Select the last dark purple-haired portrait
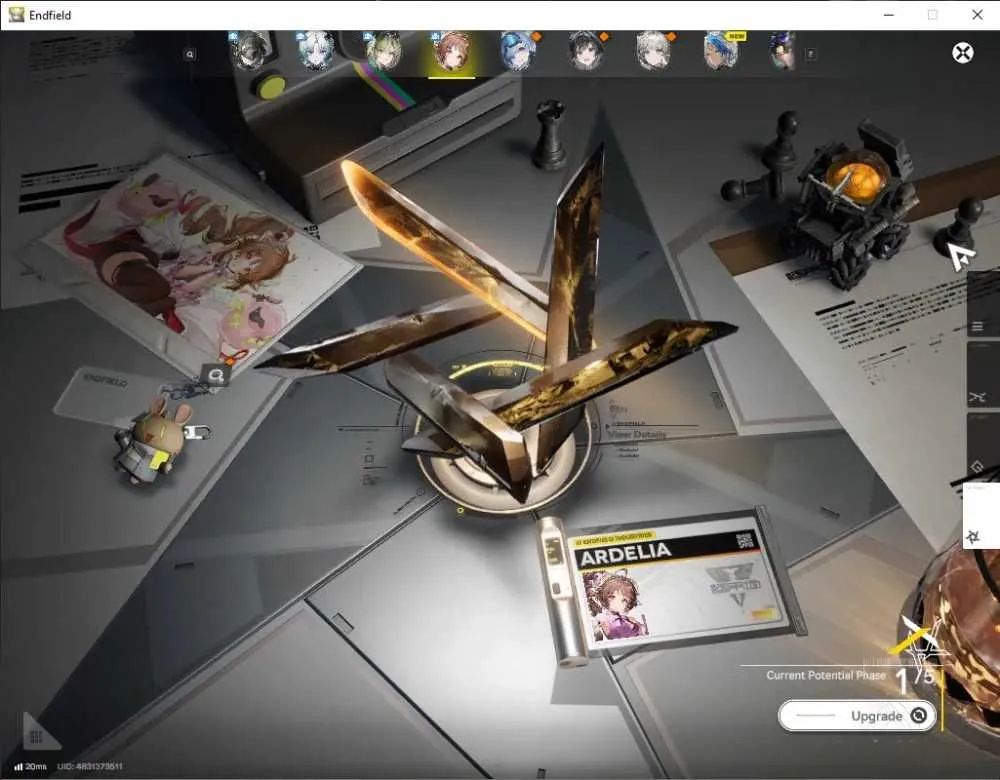 [783, 51]
